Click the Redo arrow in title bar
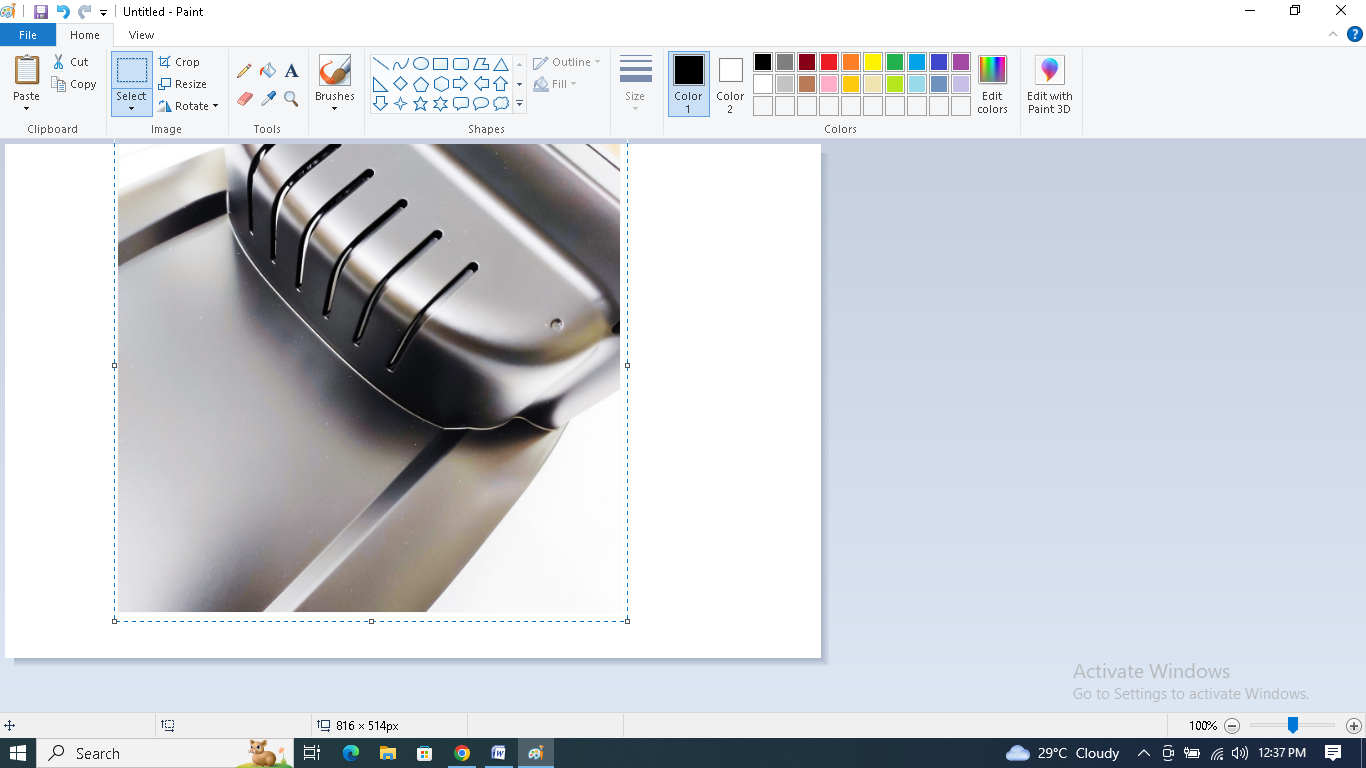Screen dimensions: 1366x768 click(x=84, y=12)
